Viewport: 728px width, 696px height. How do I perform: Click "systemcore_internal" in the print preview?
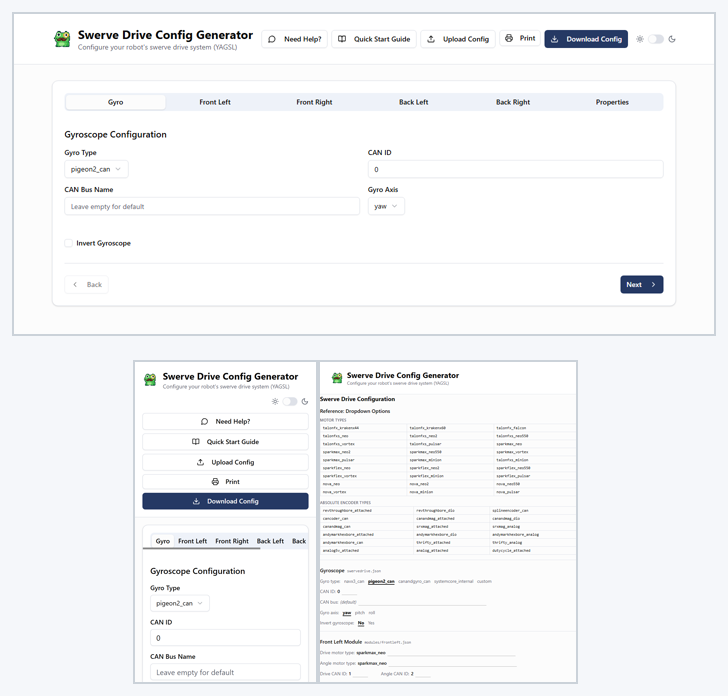tap(454, 581)
